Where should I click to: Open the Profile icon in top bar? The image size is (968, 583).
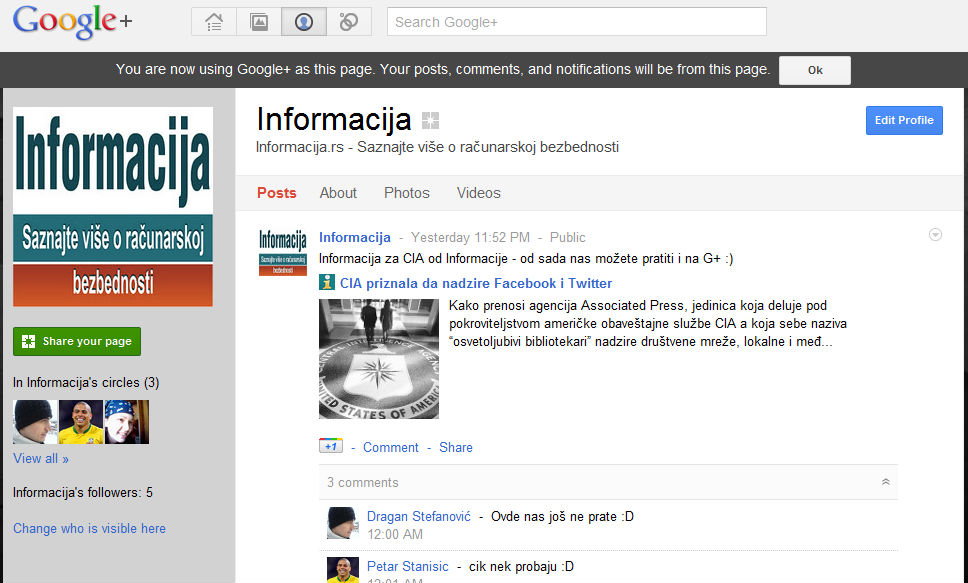tap(304, 22)
